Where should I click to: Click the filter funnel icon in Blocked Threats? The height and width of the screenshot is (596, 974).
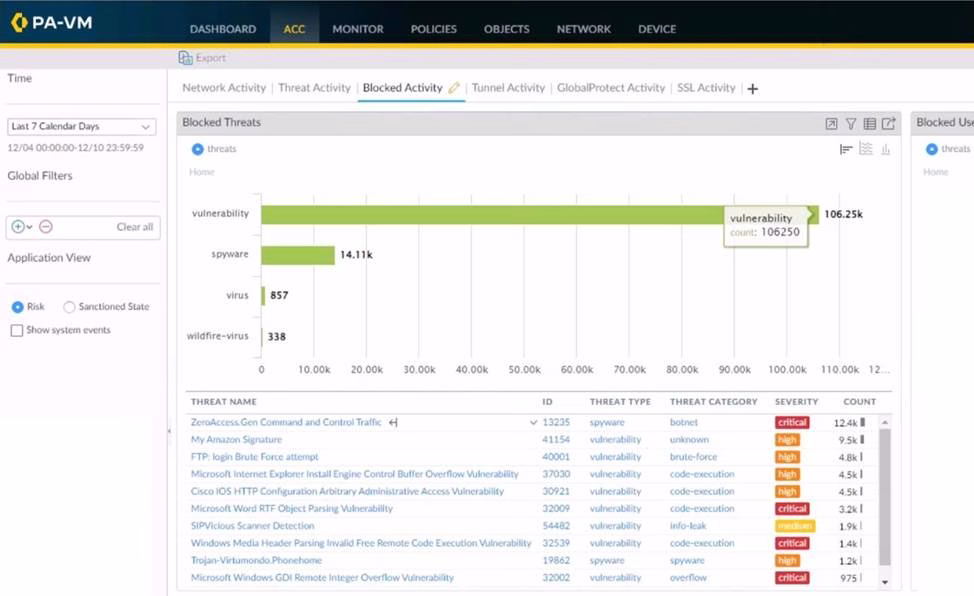[x=851, y=124]
